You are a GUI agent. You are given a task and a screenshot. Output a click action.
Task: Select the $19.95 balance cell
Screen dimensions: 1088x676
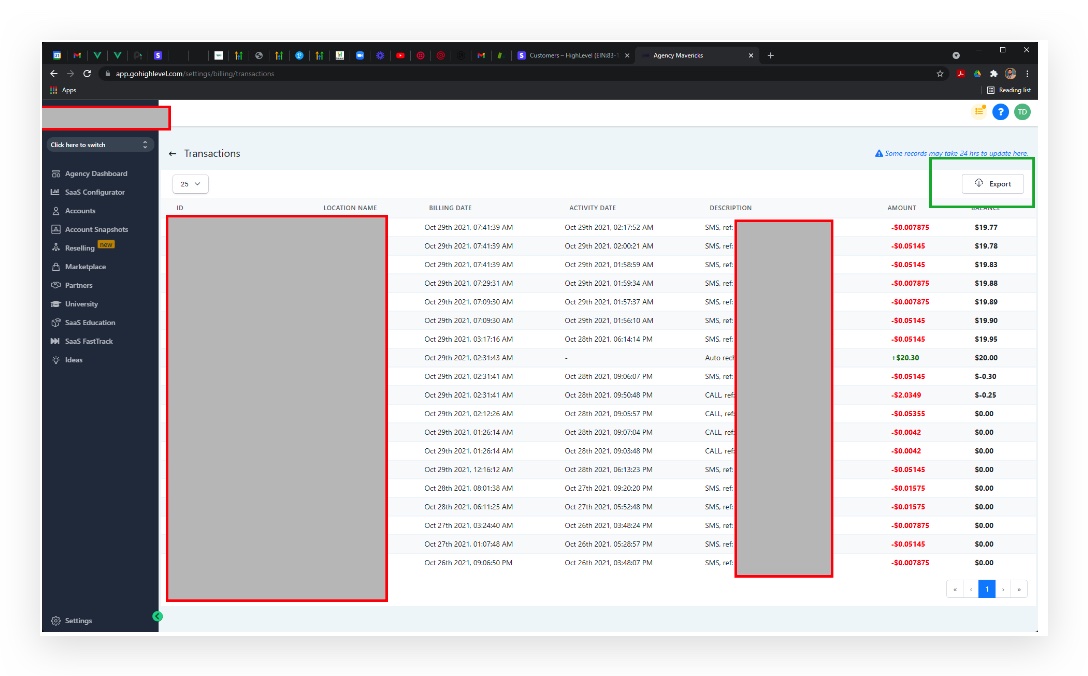point(985,339)
